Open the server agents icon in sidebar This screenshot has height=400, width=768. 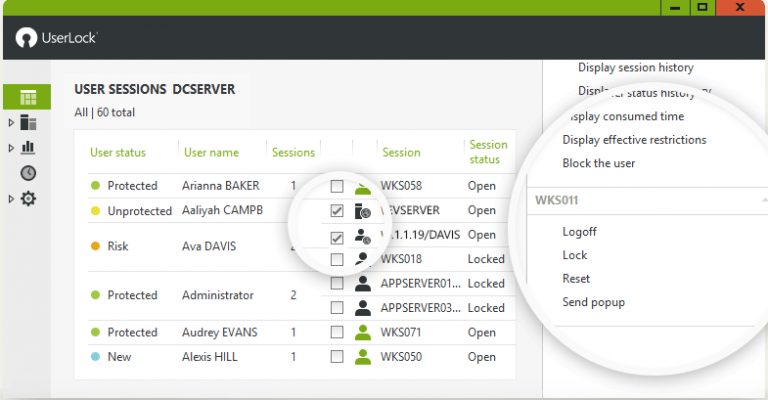(28, 123)
